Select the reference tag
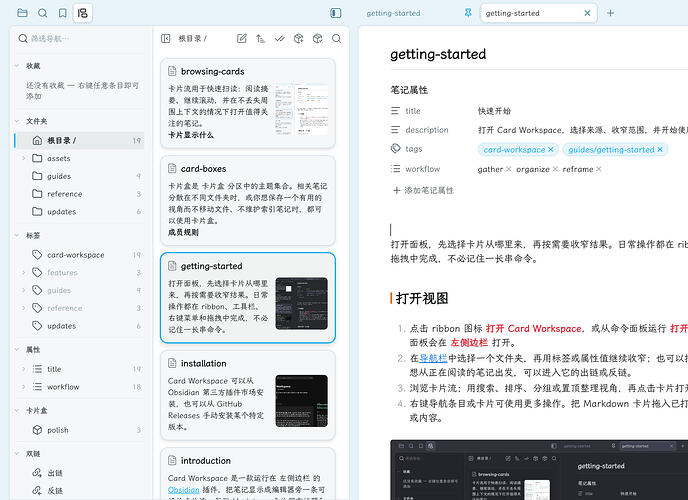688x500 pixels. pos(79,308)
